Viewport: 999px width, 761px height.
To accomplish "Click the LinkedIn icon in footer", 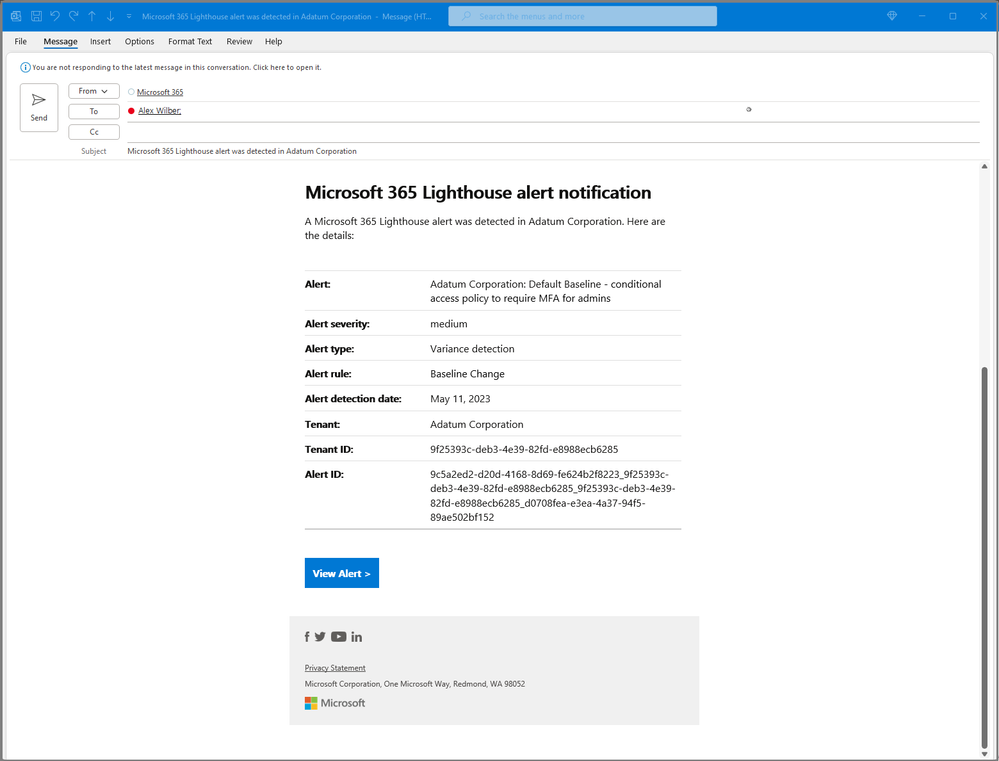I will 356,637.
